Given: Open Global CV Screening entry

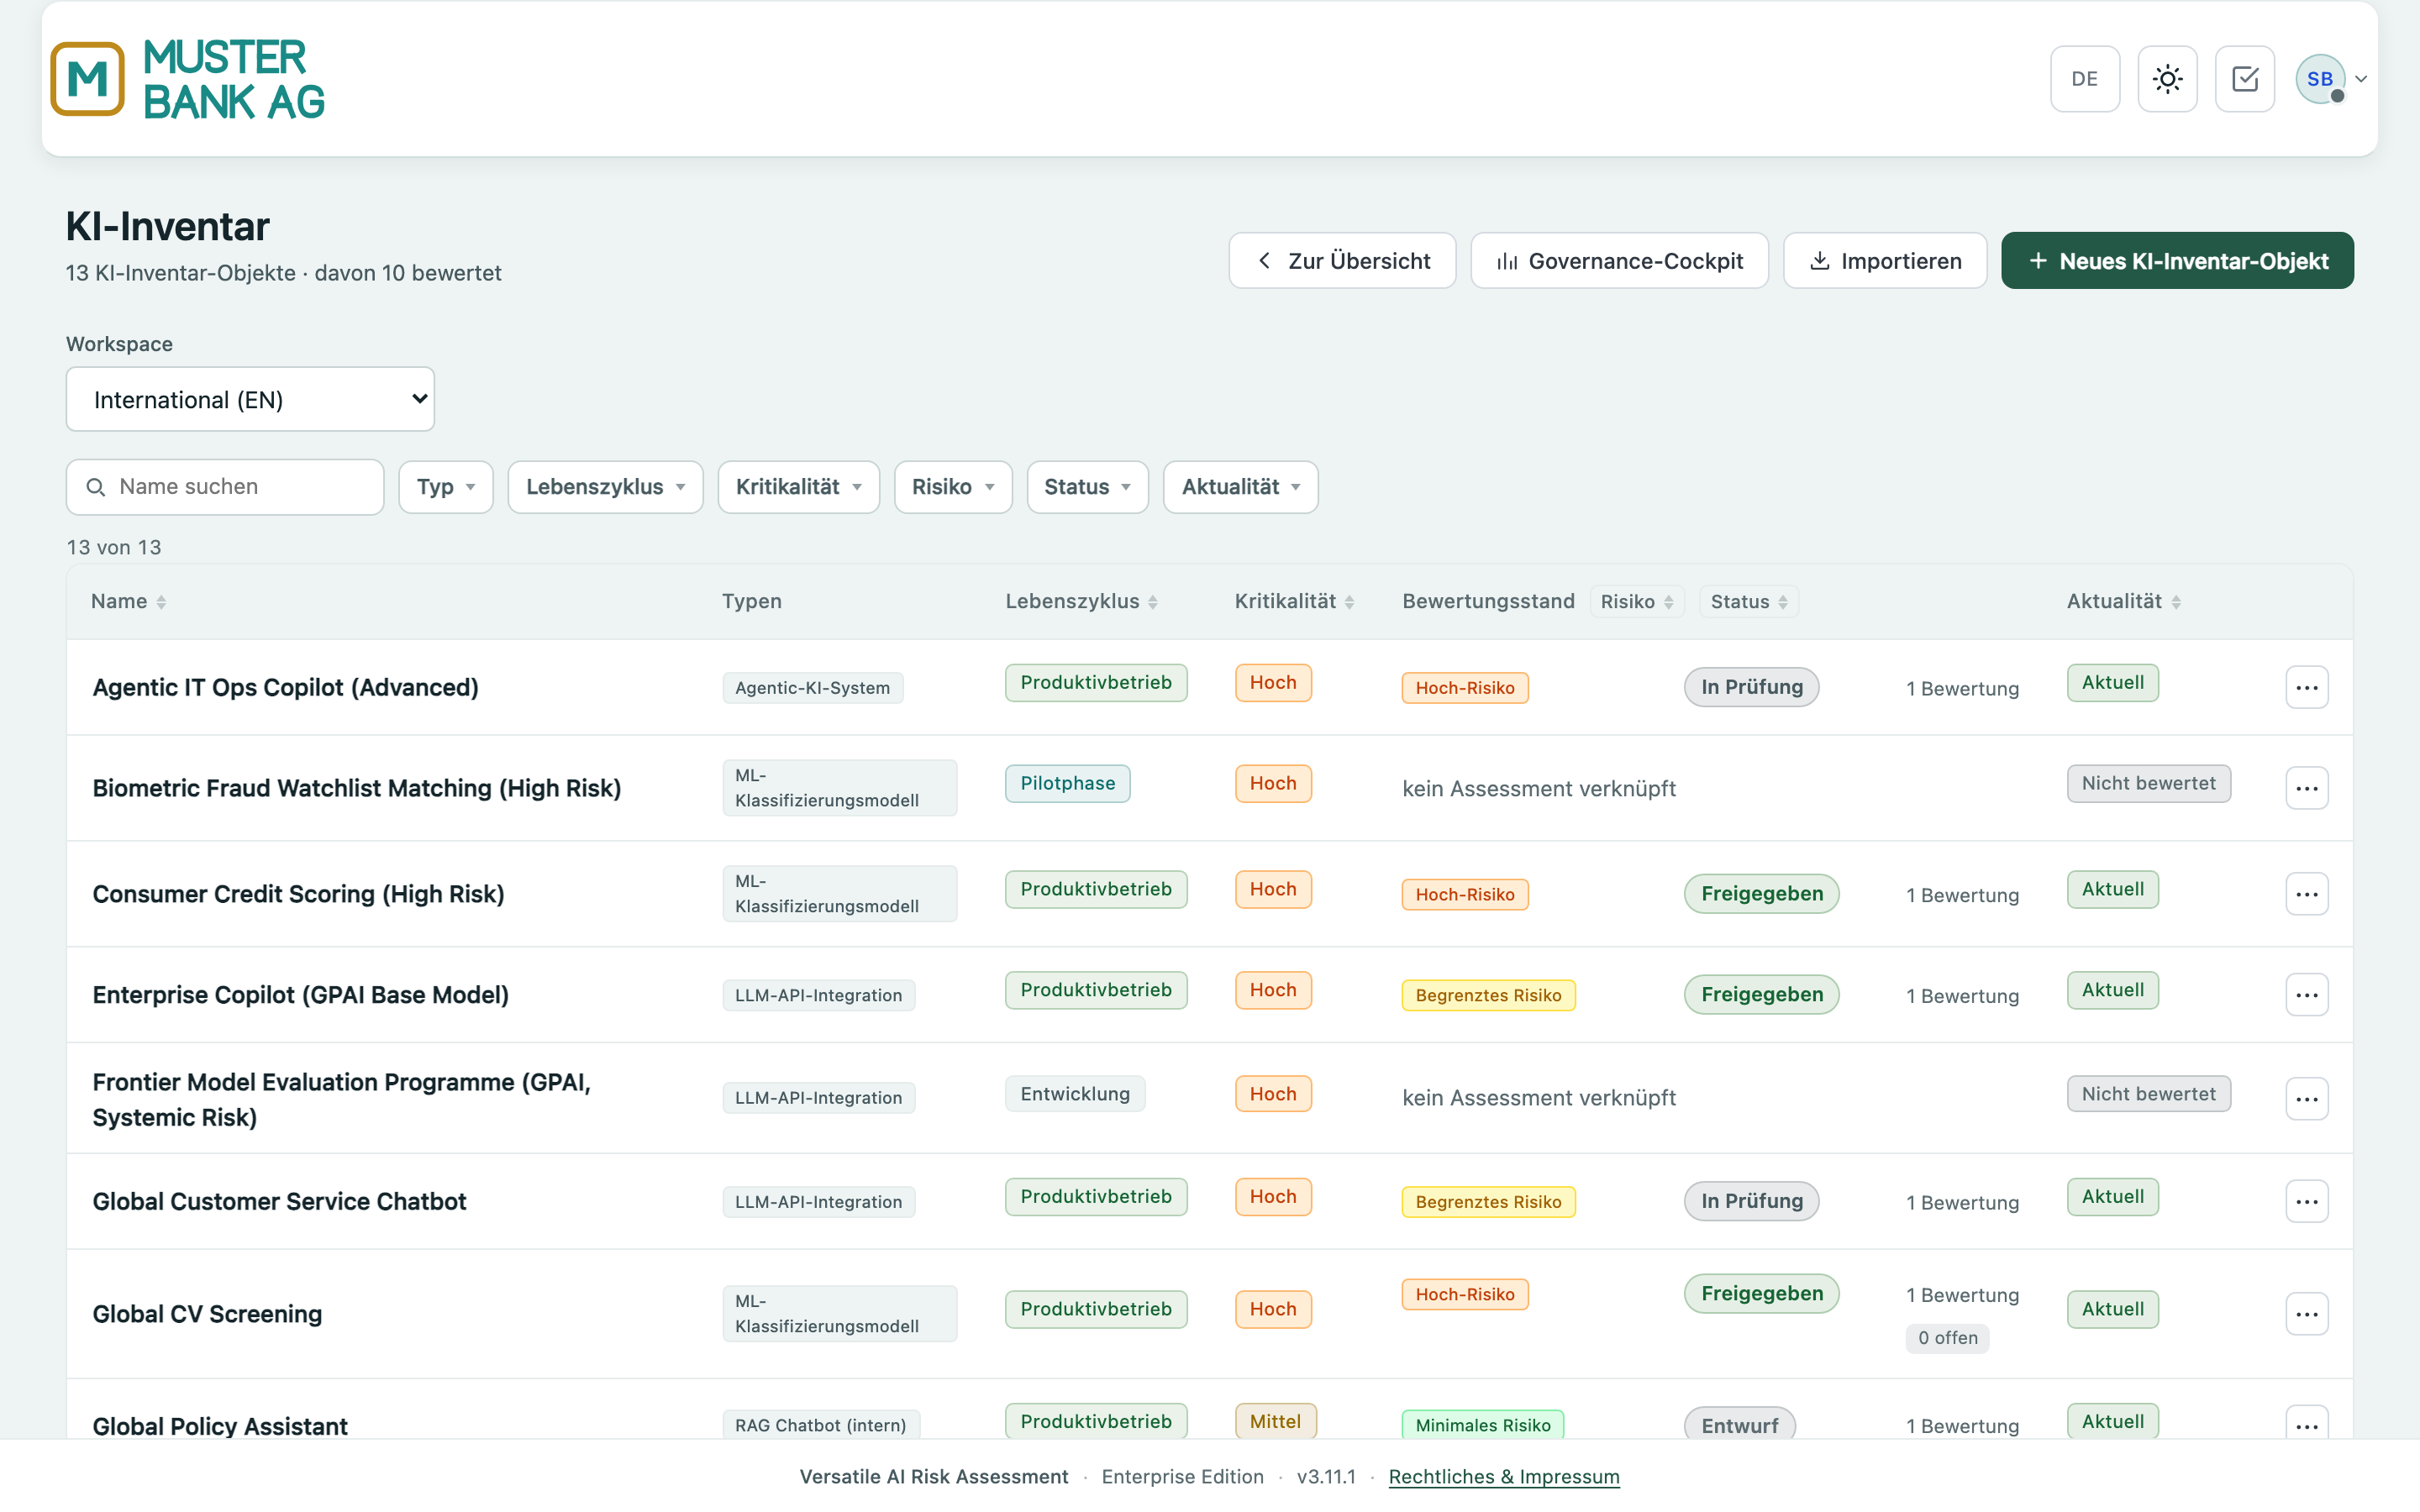Looking at the screenshot, I should click(x=207, y=1314).
